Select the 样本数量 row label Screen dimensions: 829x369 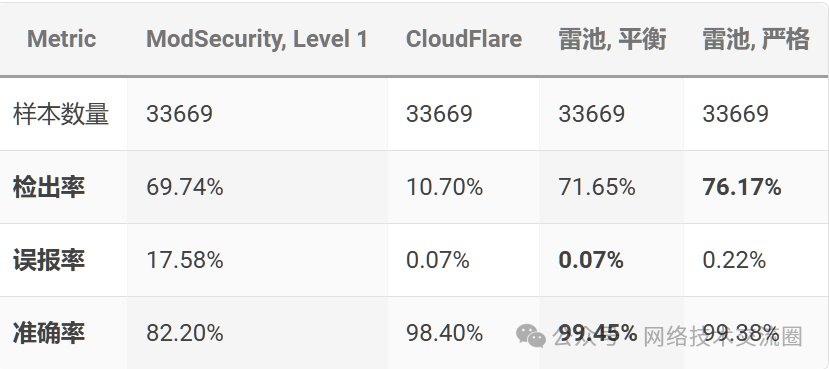click(61, 114)
